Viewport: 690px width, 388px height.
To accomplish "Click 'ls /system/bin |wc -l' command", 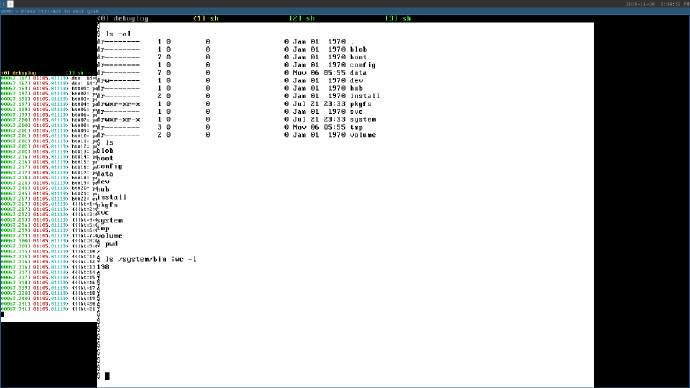I will click(x=151, y=259).
